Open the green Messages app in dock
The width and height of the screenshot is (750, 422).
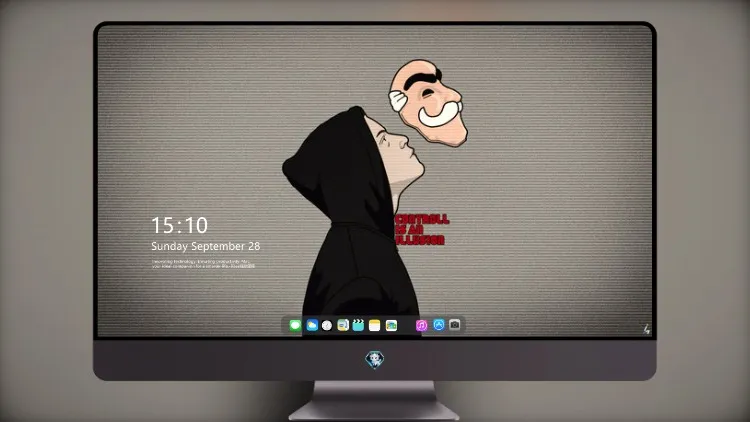coord(295,325)
